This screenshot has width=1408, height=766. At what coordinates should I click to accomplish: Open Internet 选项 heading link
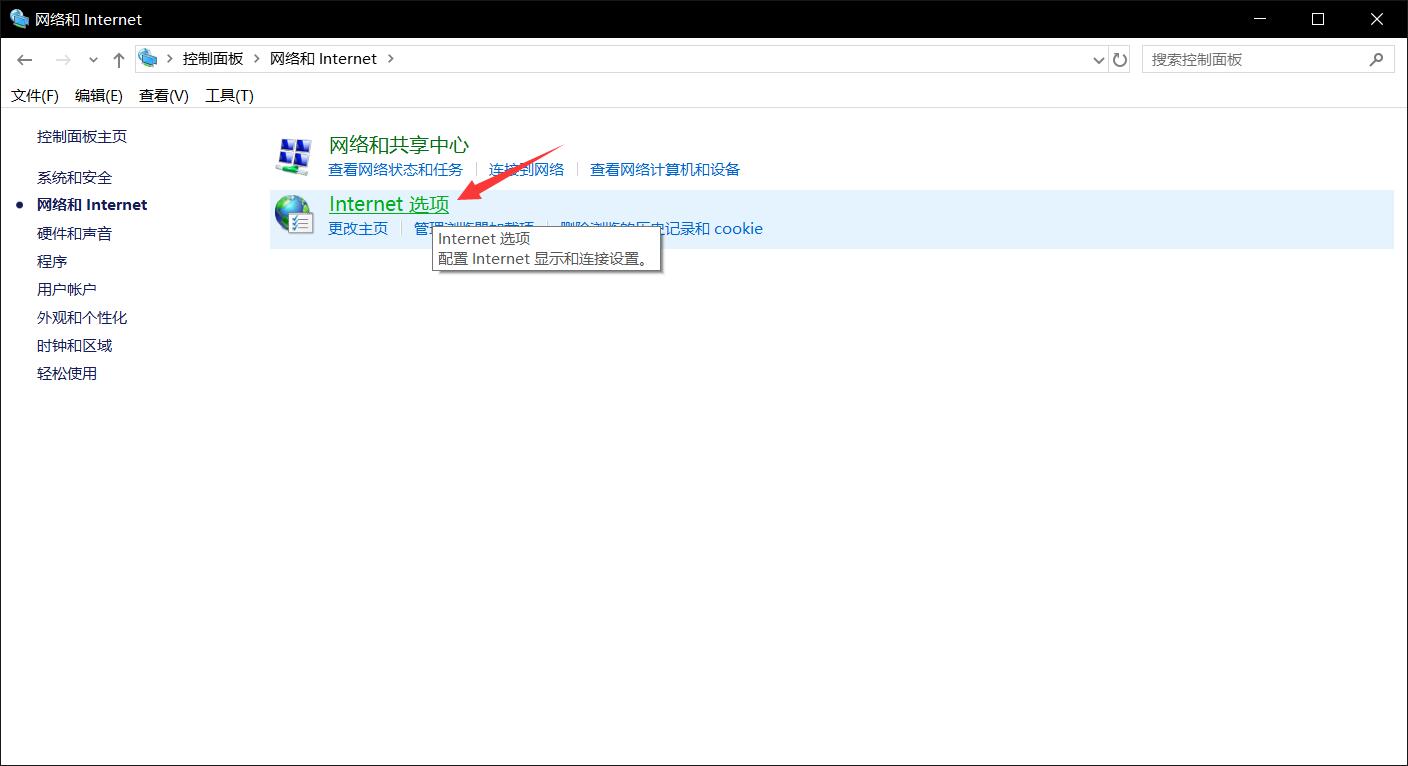click(389, 204)
